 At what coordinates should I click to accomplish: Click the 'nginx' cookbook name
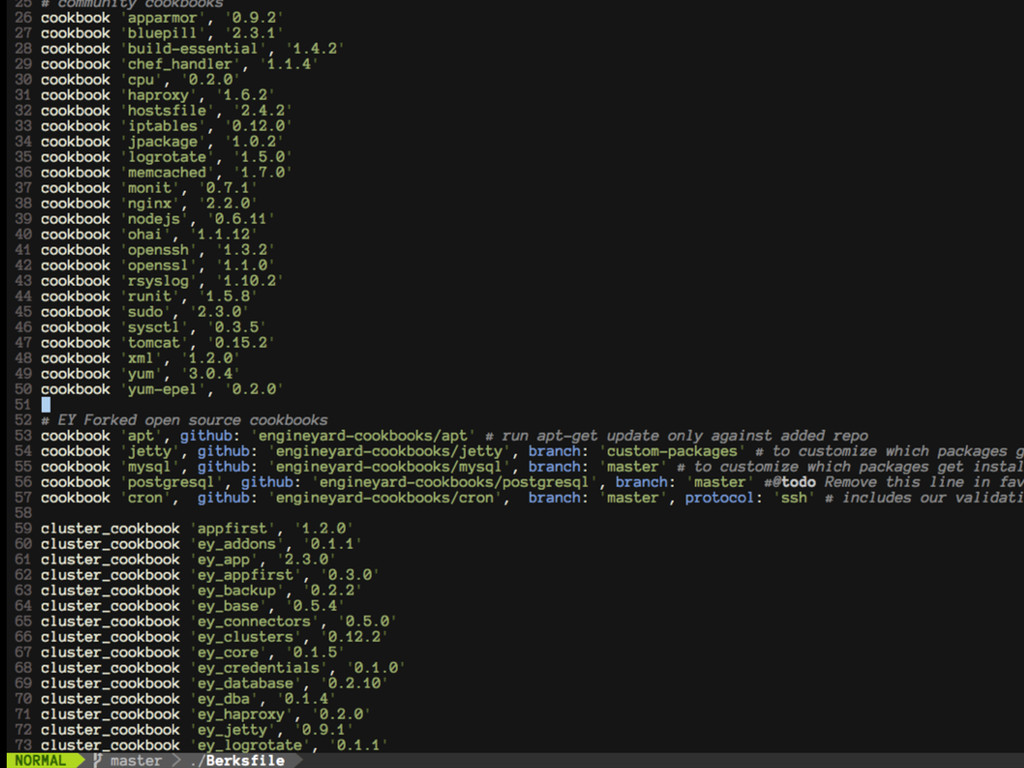(149, 204)
